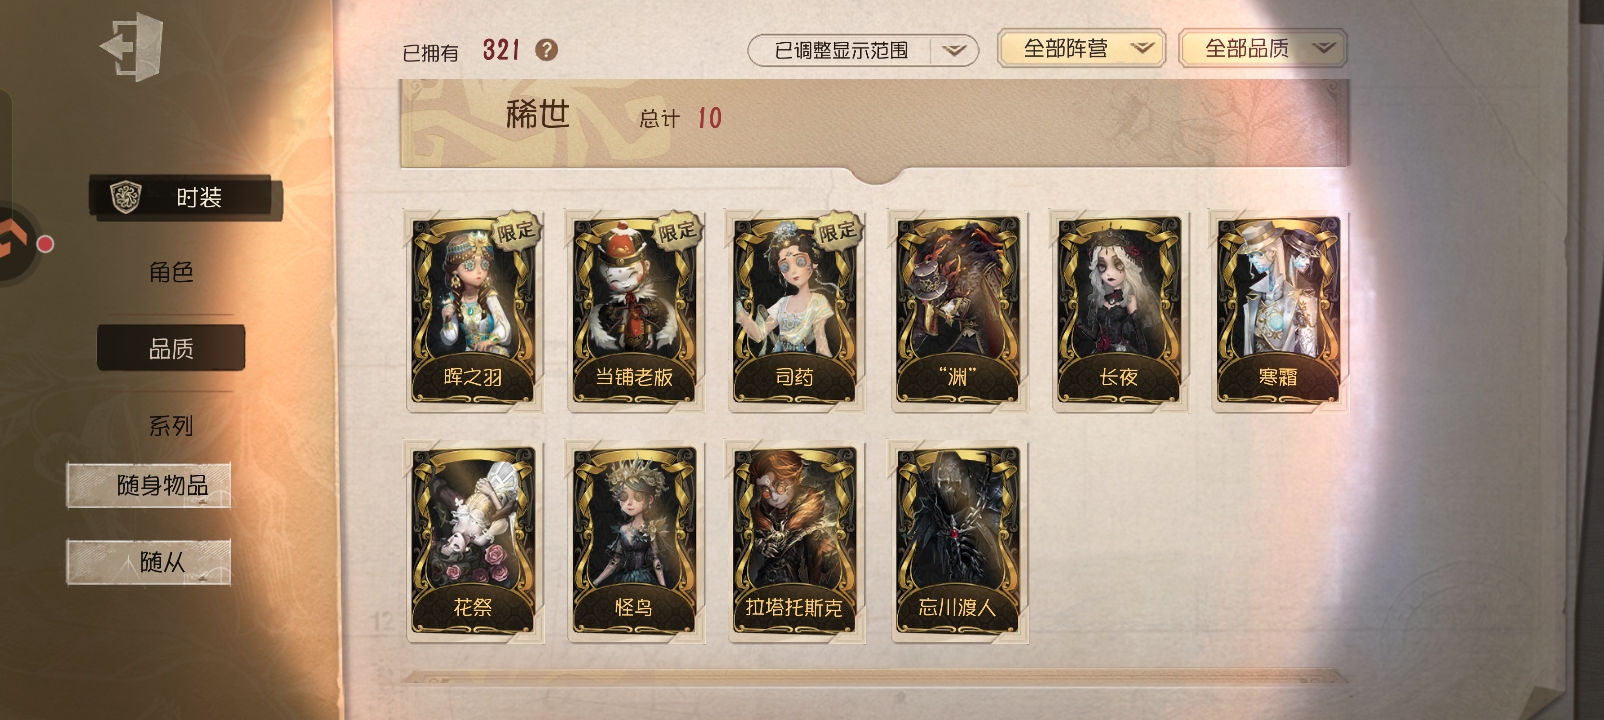The width and height of the screenshot is (1604, 720).
Task: Select the 长夜 costume card
Action: [1118, 311]
